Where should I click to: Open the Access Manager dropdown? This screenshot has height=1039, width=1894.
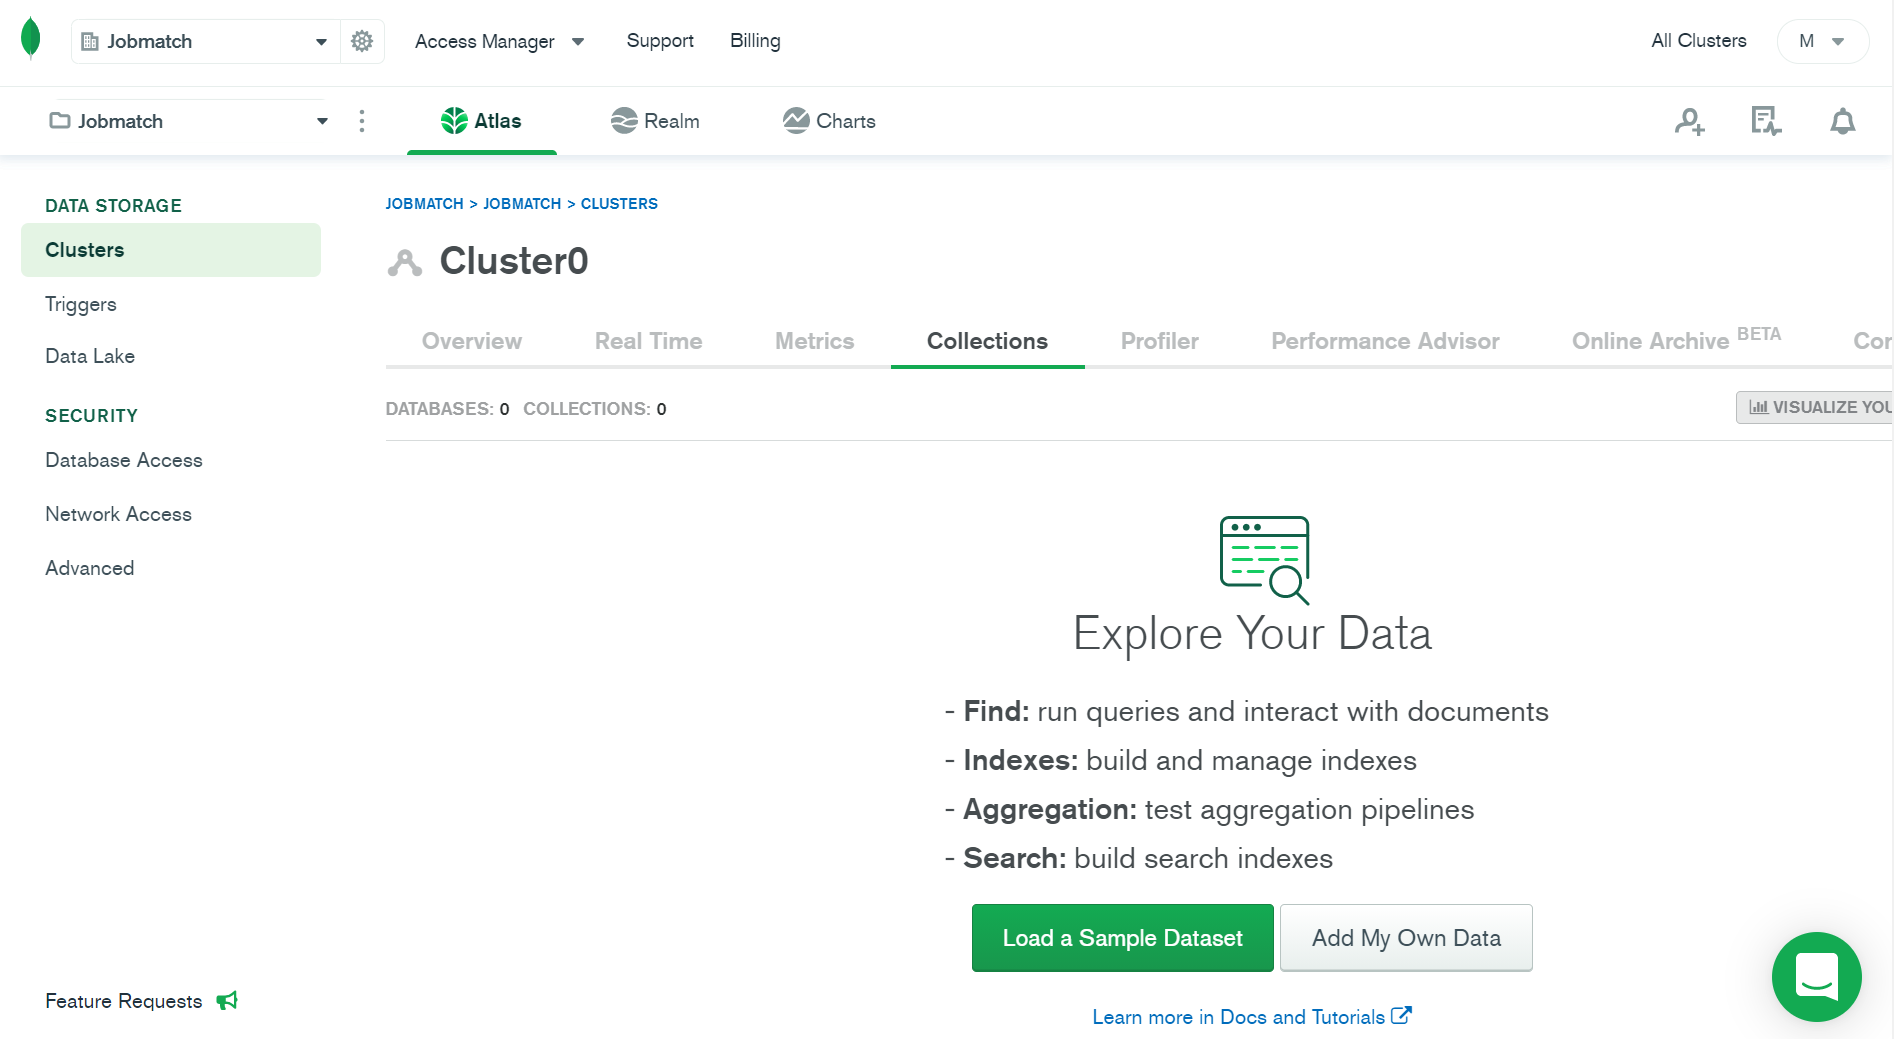(x=499, y=41)
